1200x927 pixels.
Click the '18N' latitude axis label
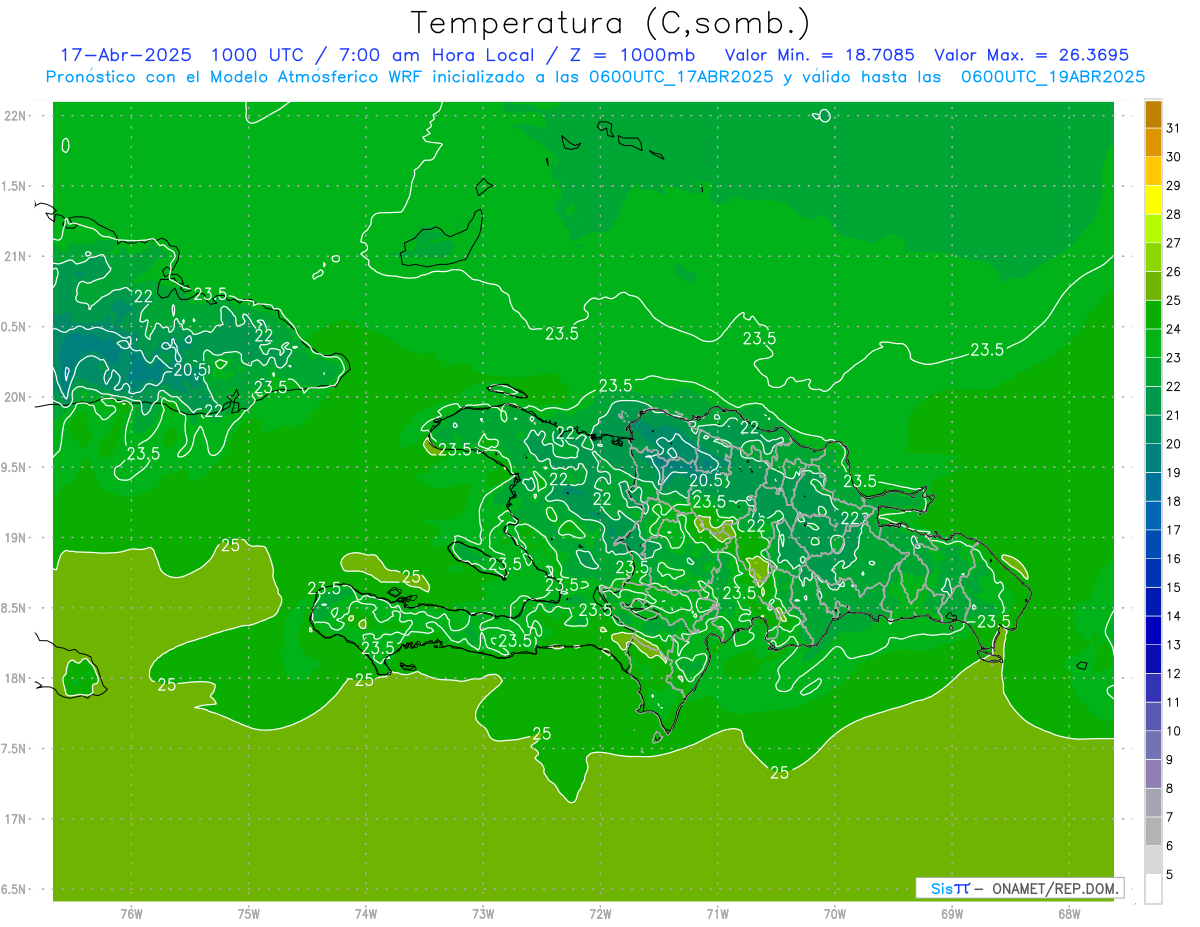15,678
